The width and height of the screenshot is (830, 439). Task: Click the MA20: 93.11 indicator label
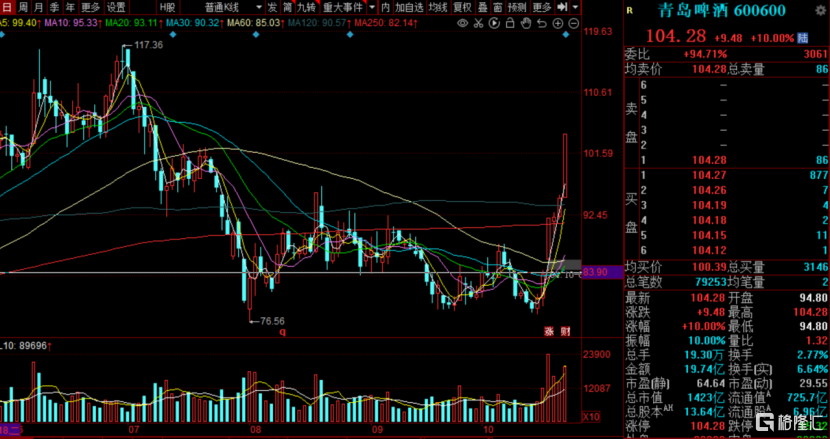[132, 23]
